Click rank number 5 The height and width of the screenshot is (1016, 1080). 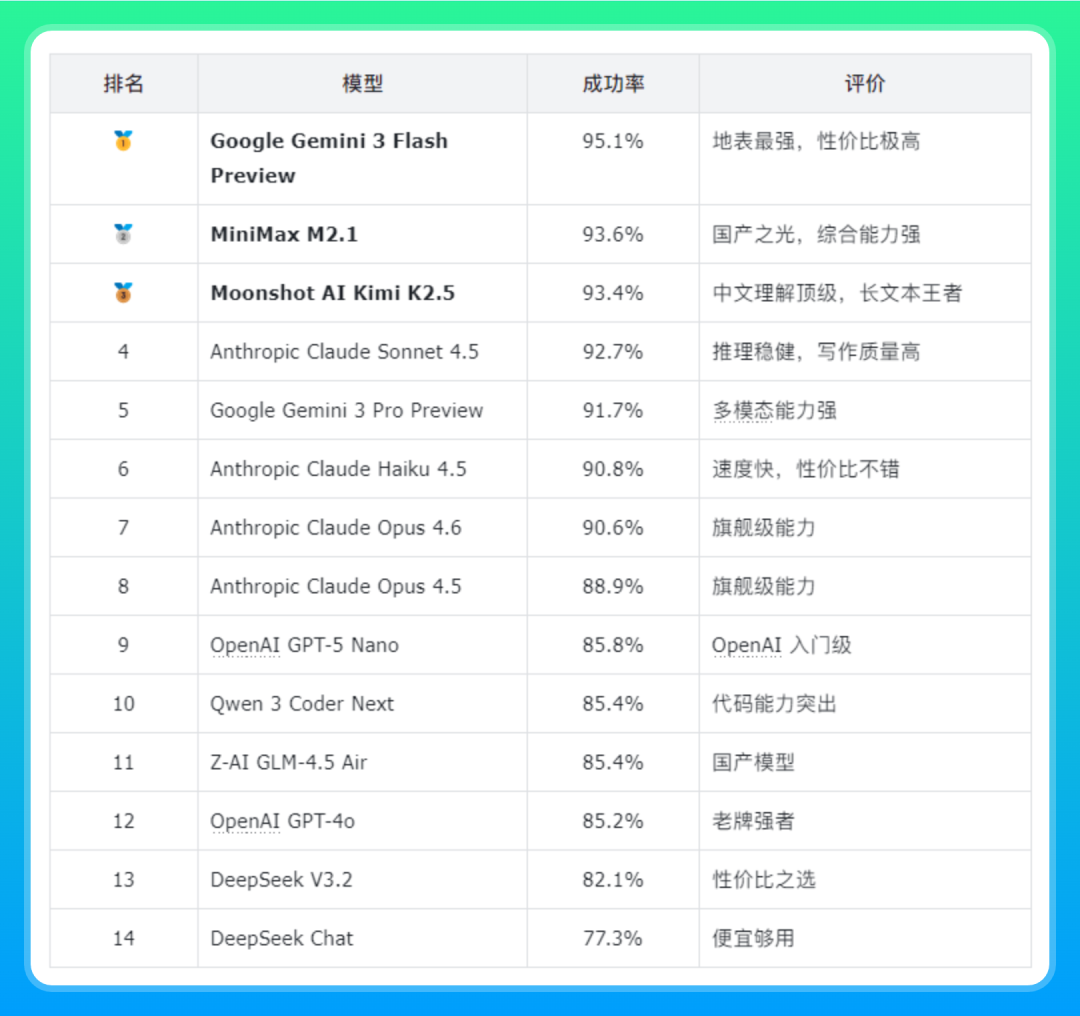click(123, 411)
